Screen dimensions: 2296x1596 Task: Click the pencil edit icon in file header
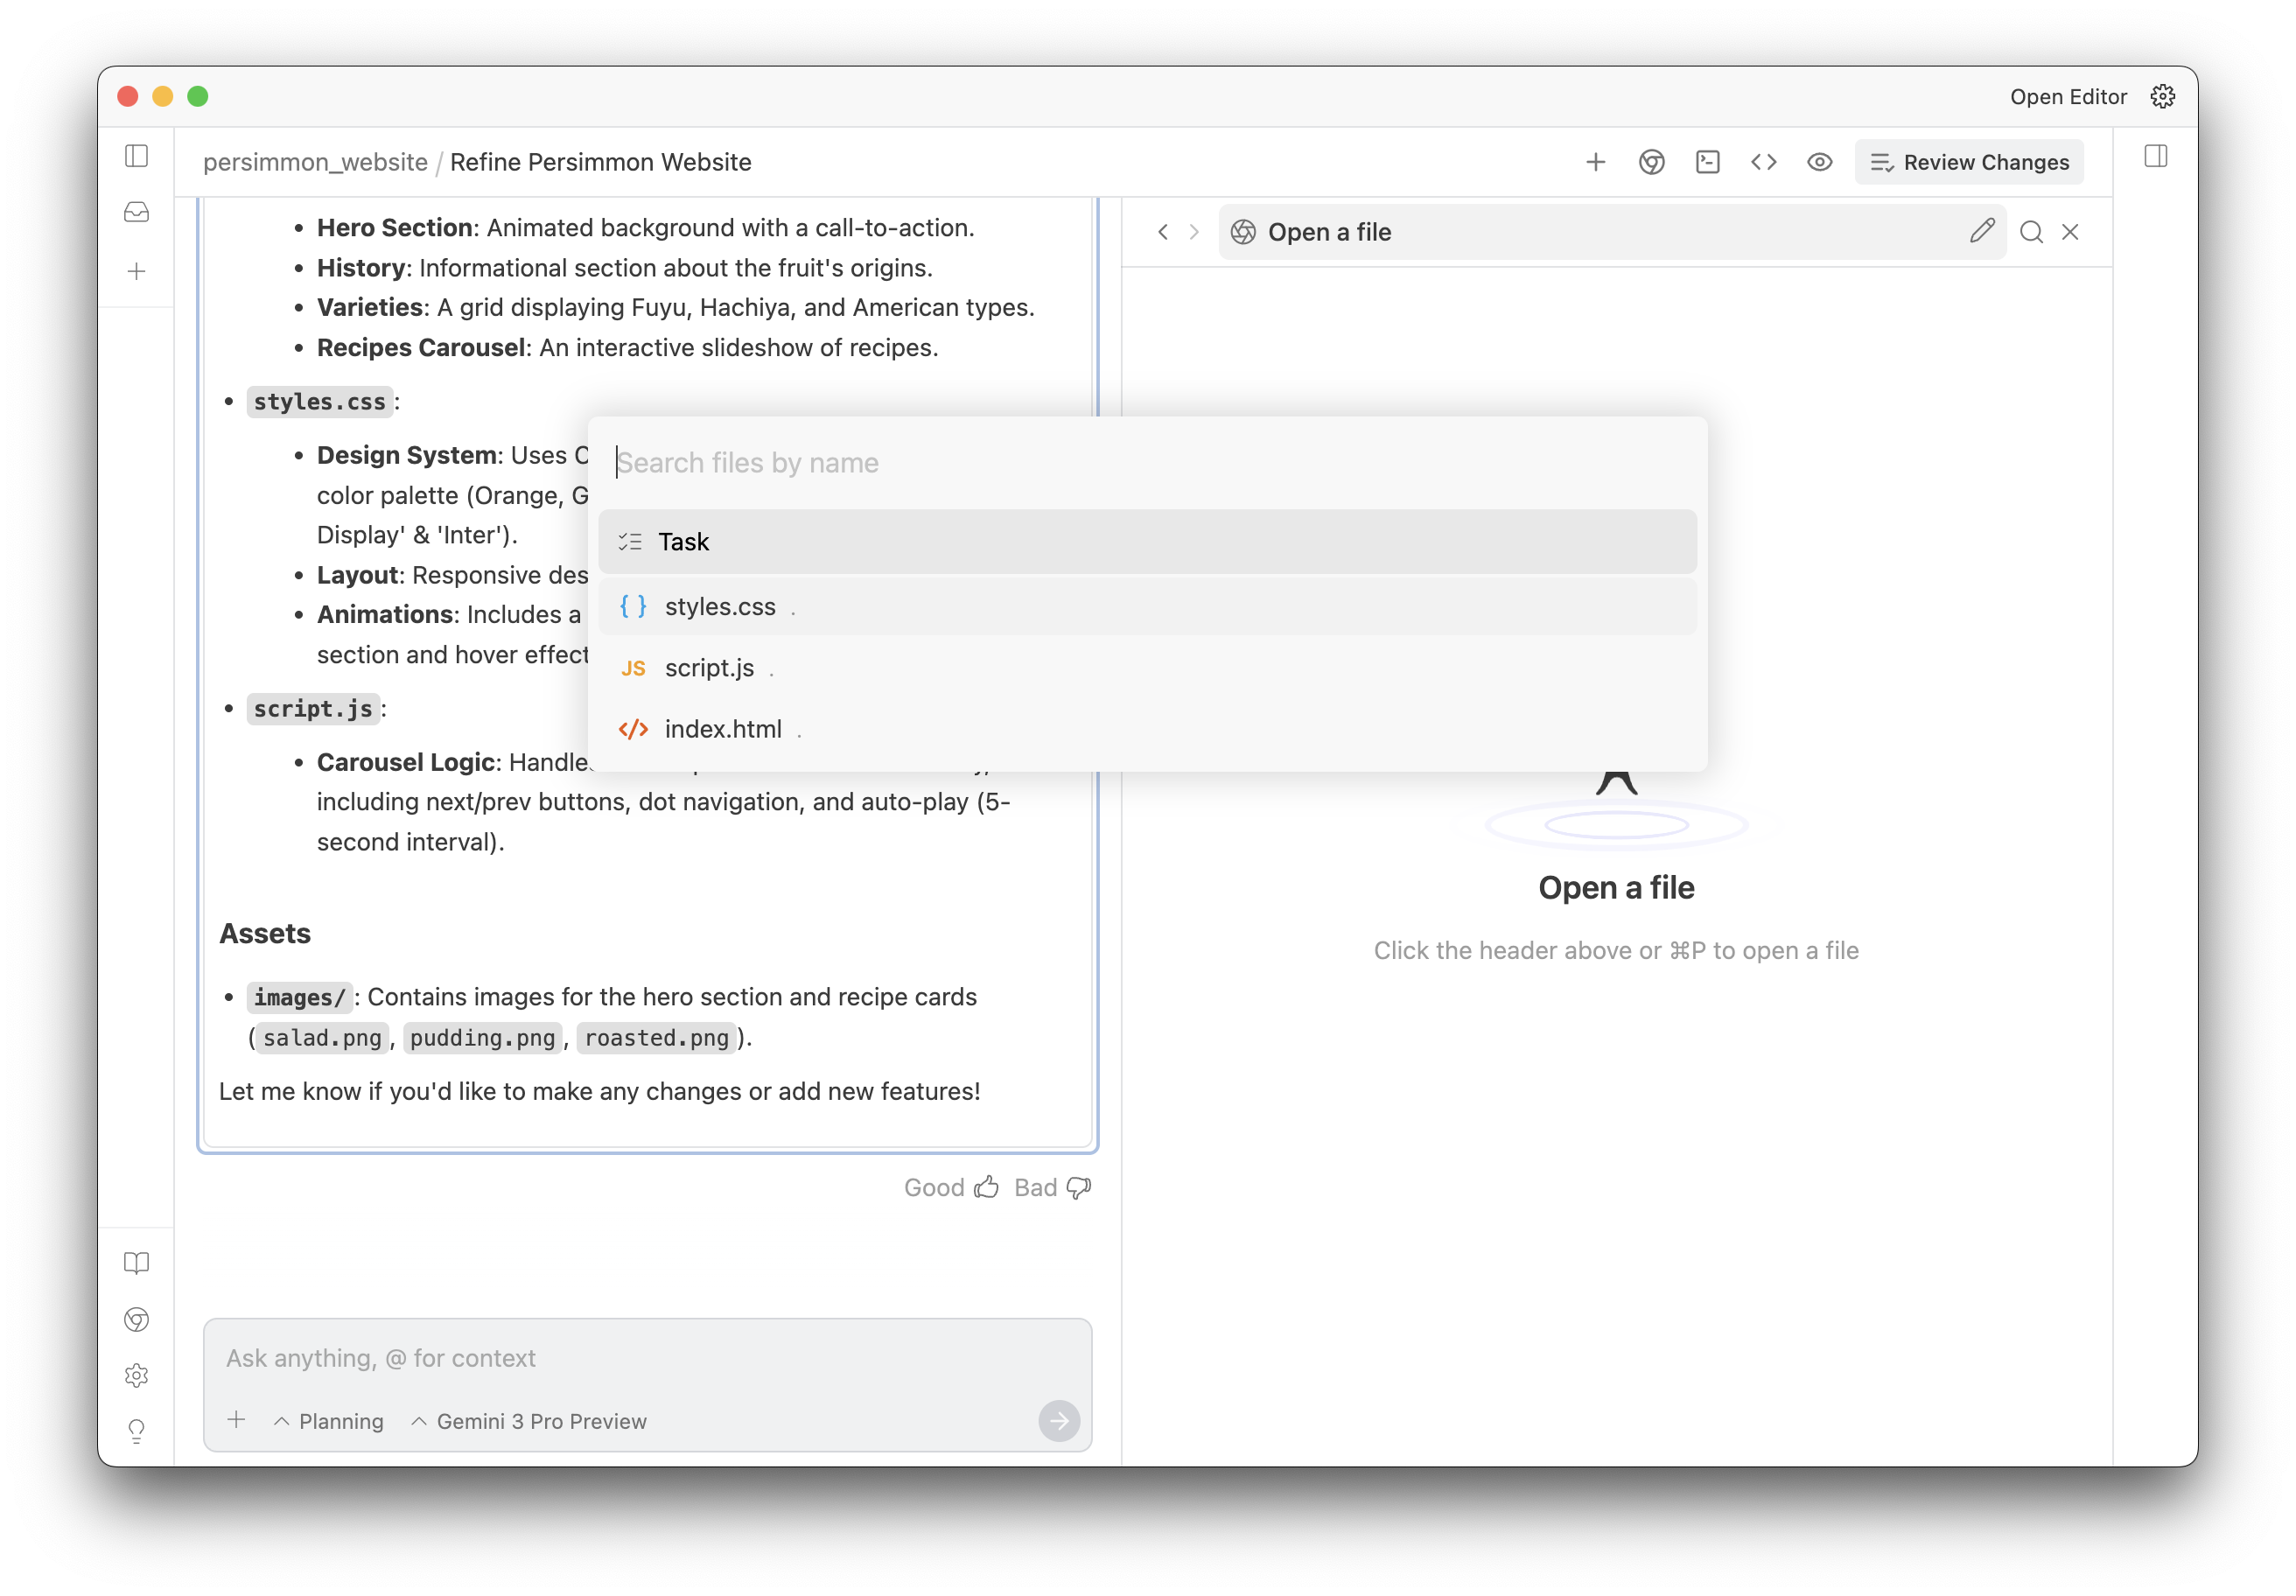tap(1983, 231)
